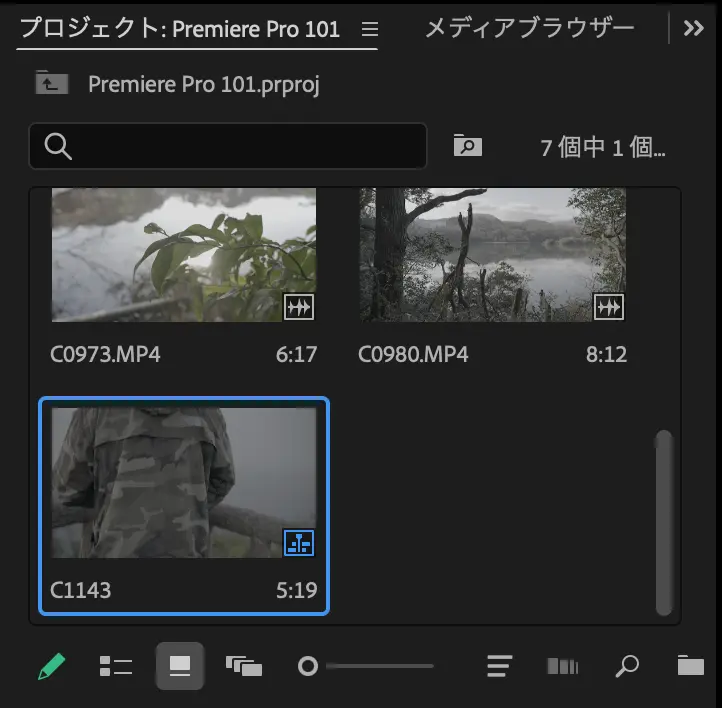This screenshot has height=708, width=722.
Task: Select the C0973.MP4 leaf clip thumbnail
Action: [x=184, y=255]
